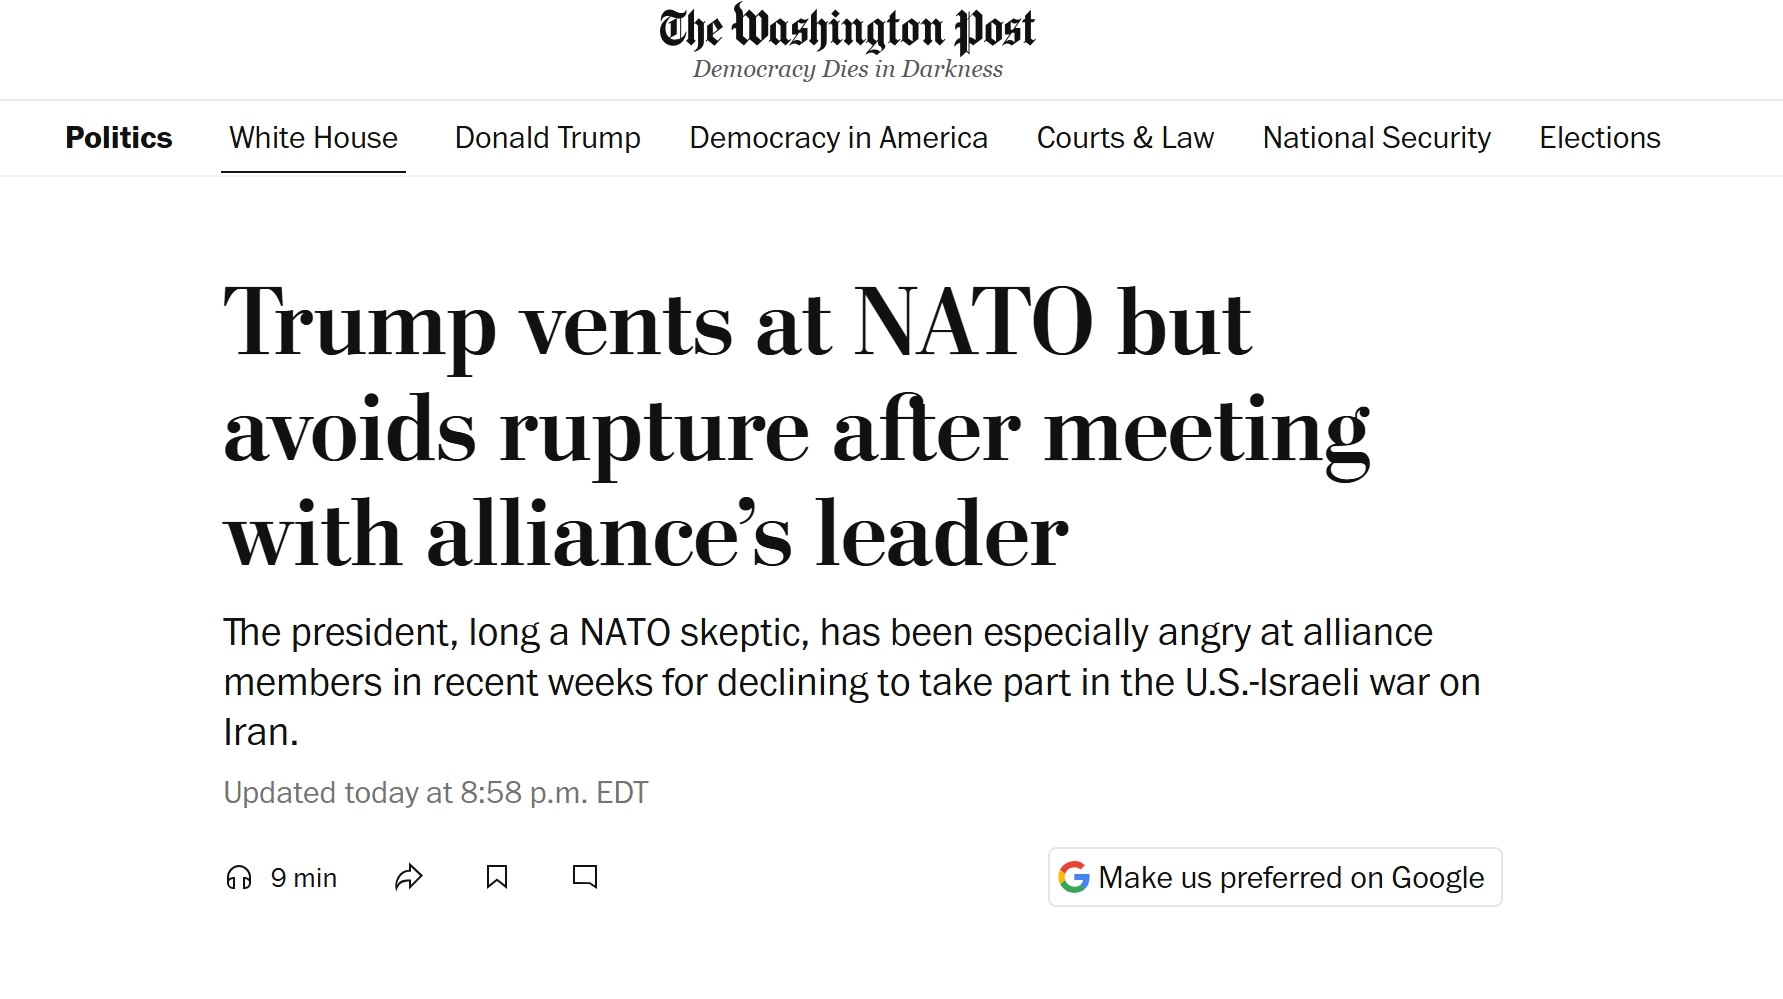Bookmark this article with save icon

[497, 878]
